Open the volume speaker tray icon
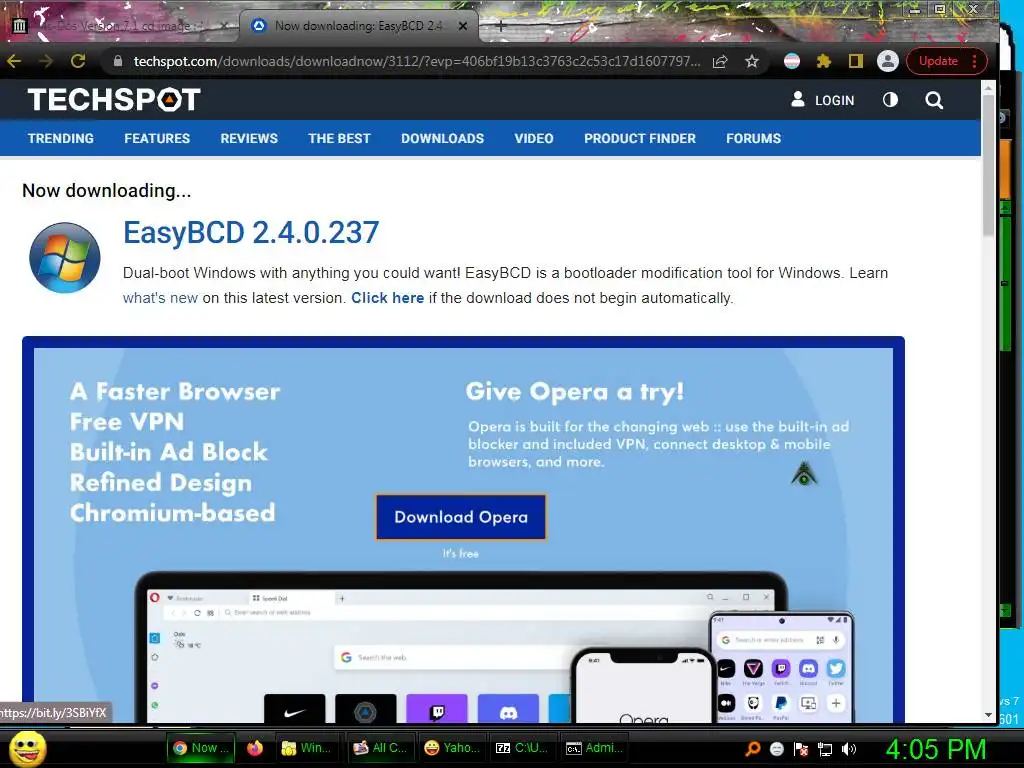The image size is (1024, 768). tap(849, 749)
